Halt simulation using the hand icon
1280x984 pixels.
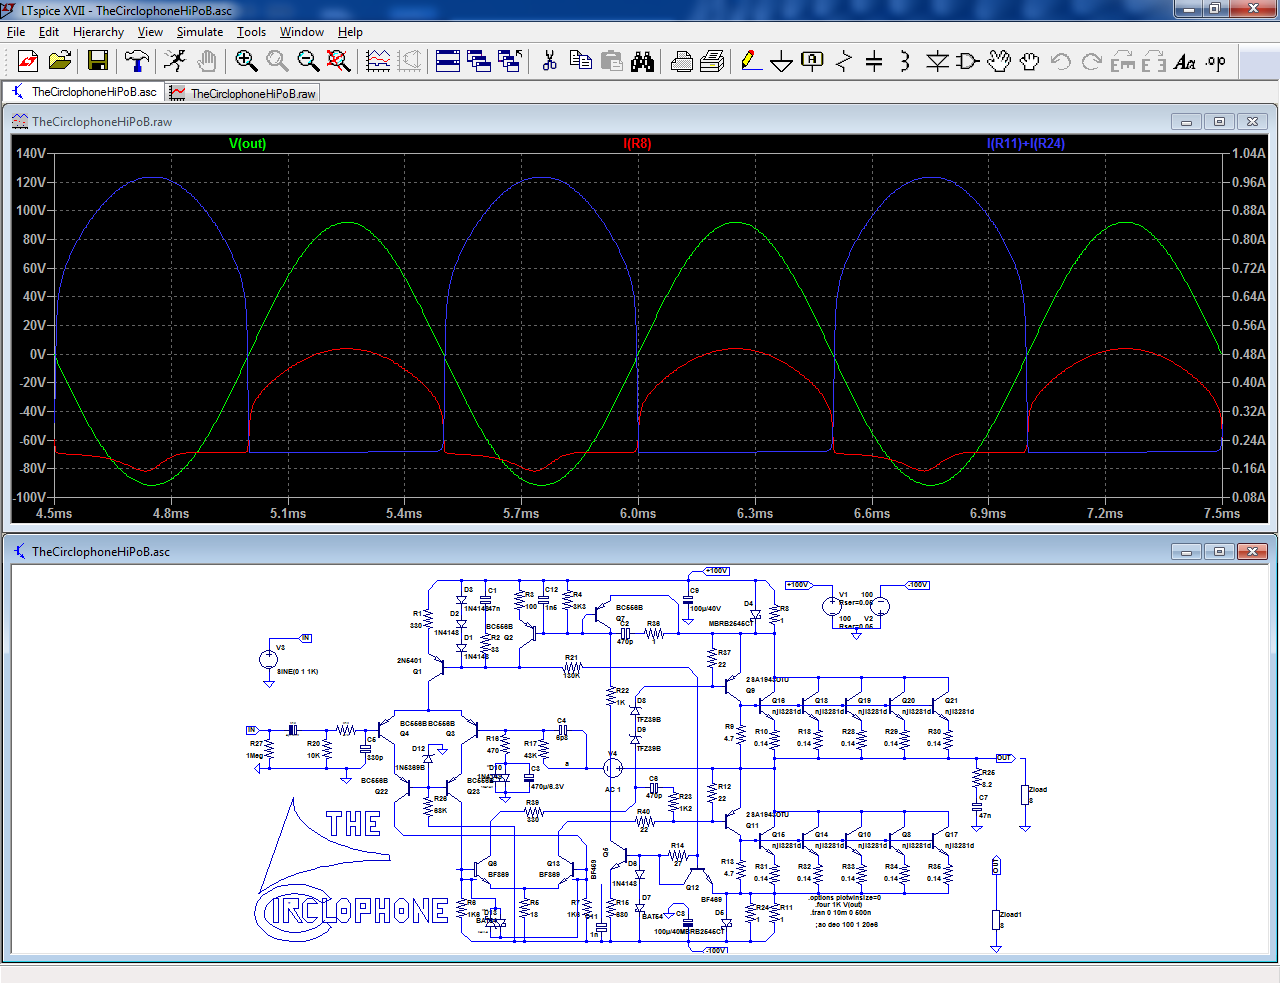[x=206, y=62]
